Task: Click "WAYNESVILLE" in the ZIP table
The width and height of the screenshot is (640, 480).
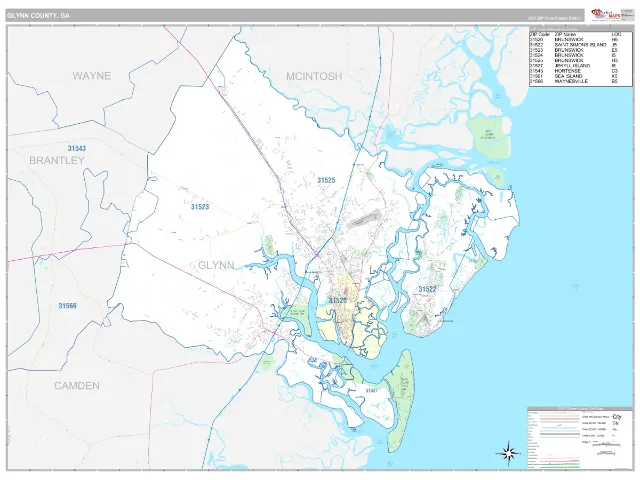Action: coord(571,81)
